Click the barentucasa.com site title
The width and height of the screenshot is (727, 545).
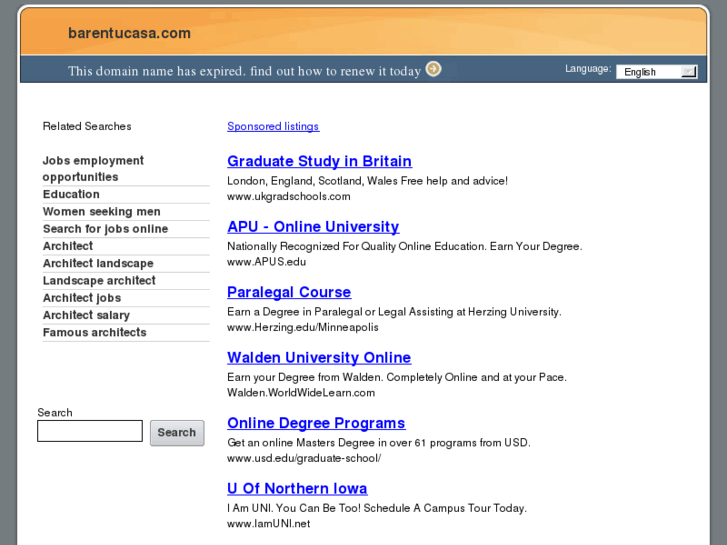coord(129,33)
